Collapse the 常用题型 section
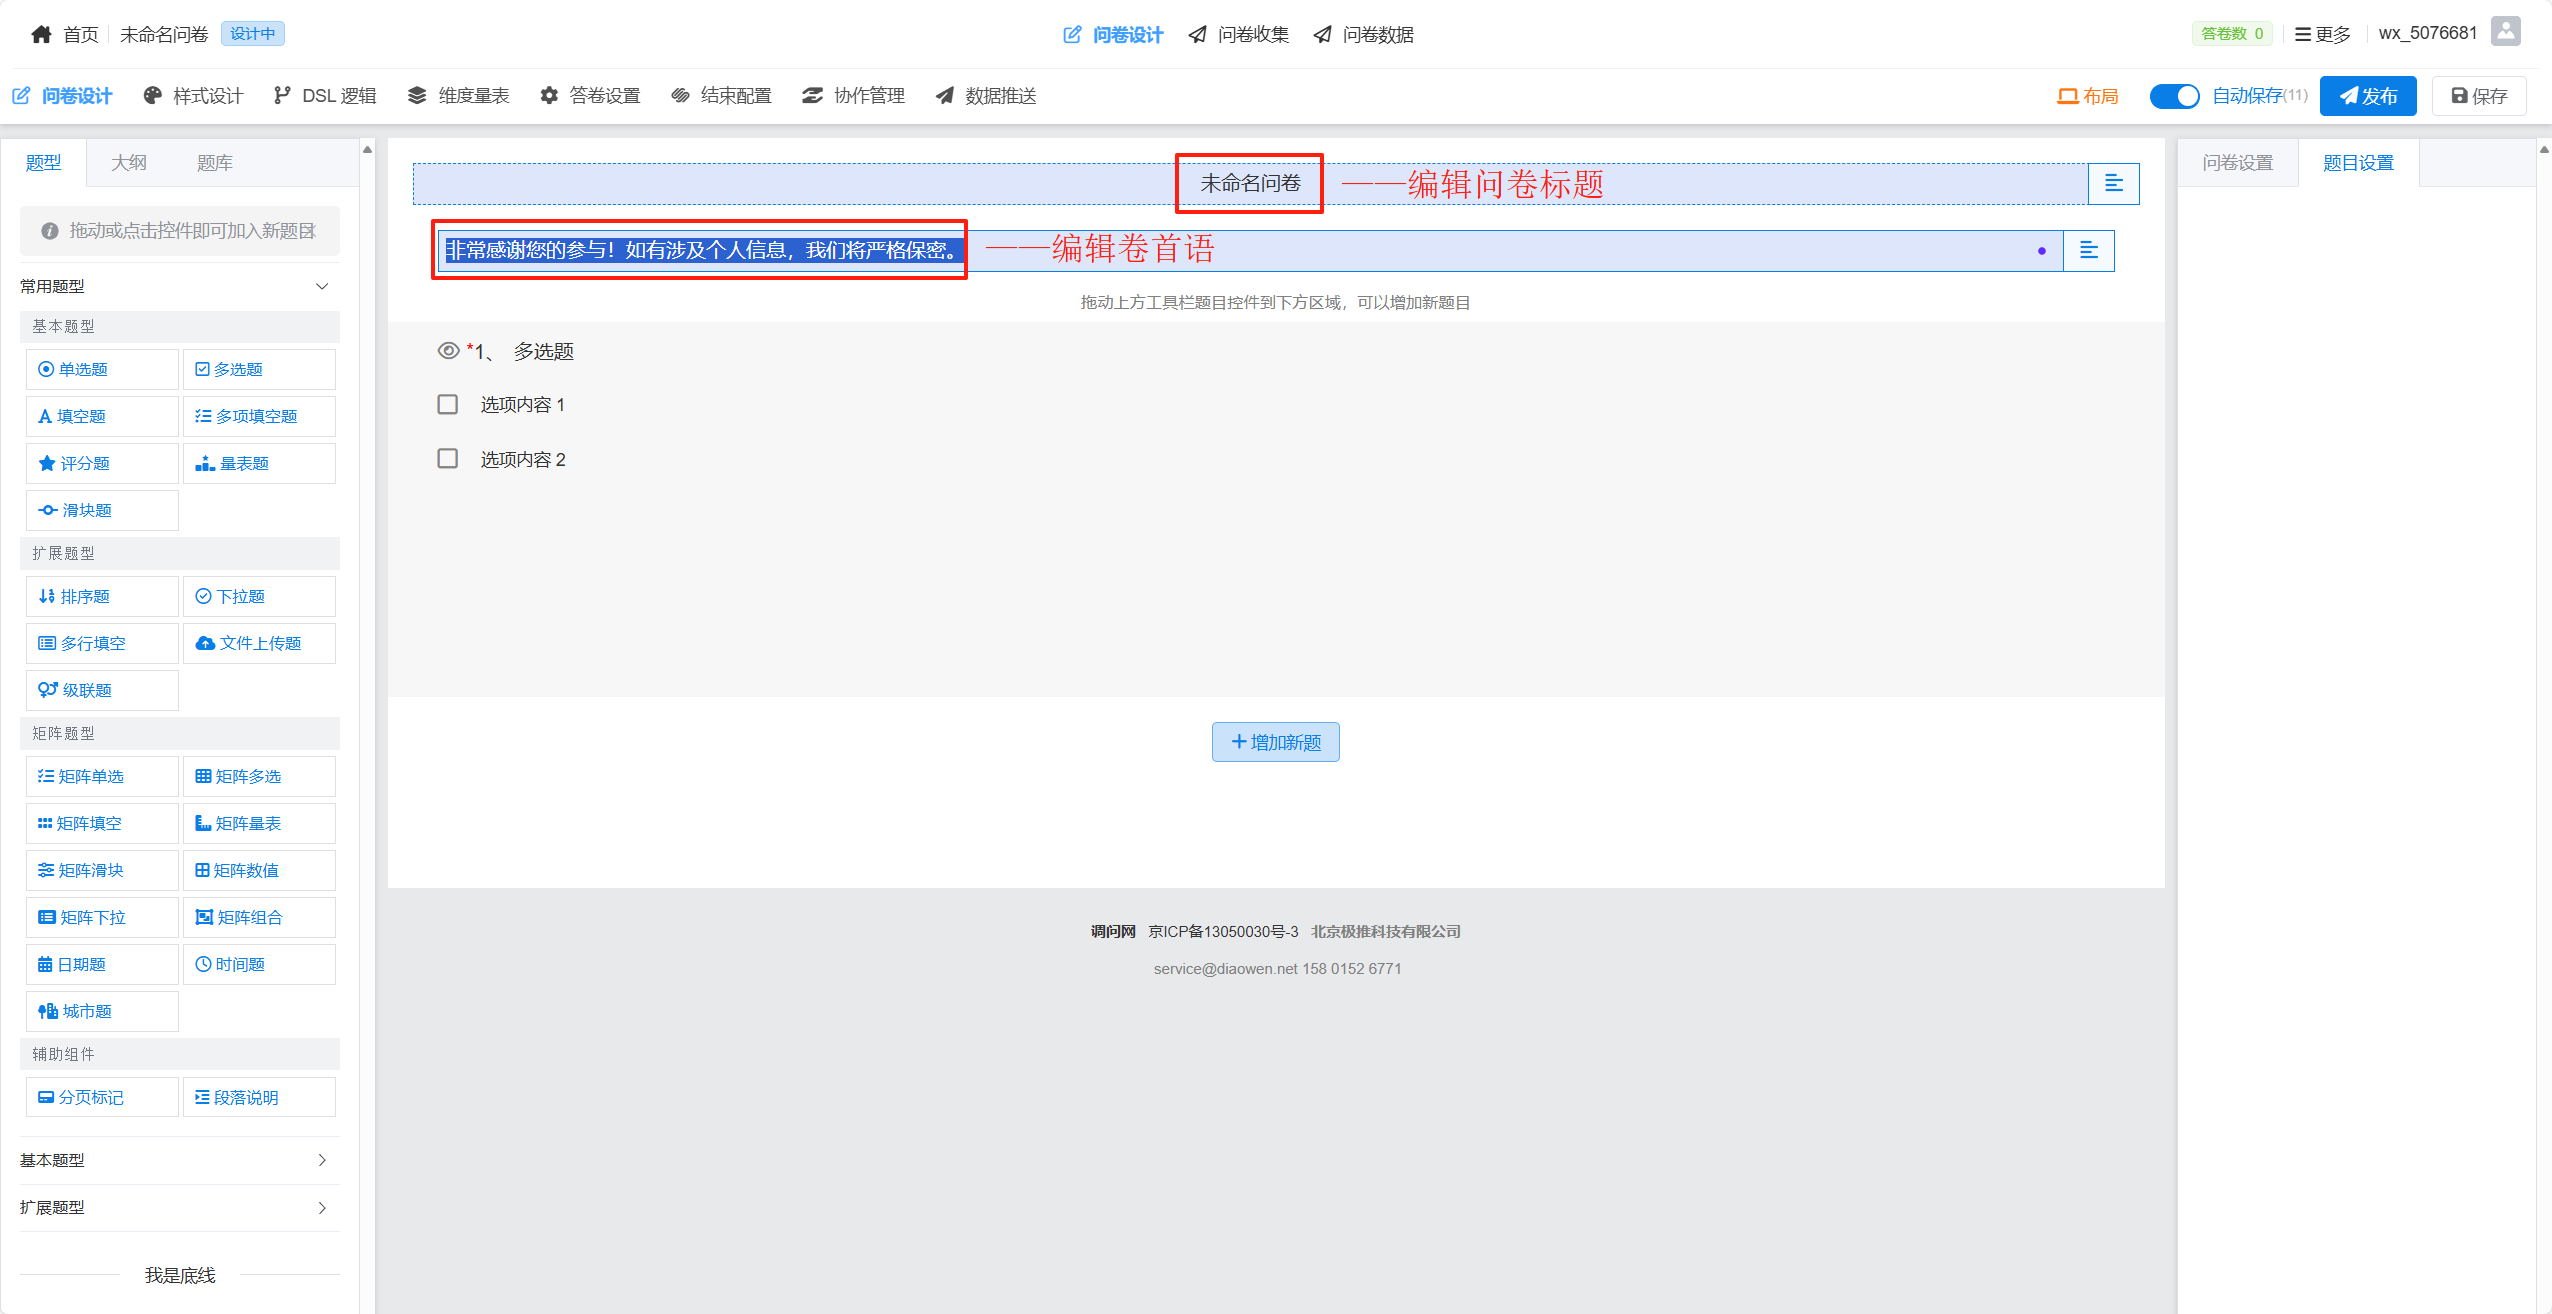 [x=322, y=286]
